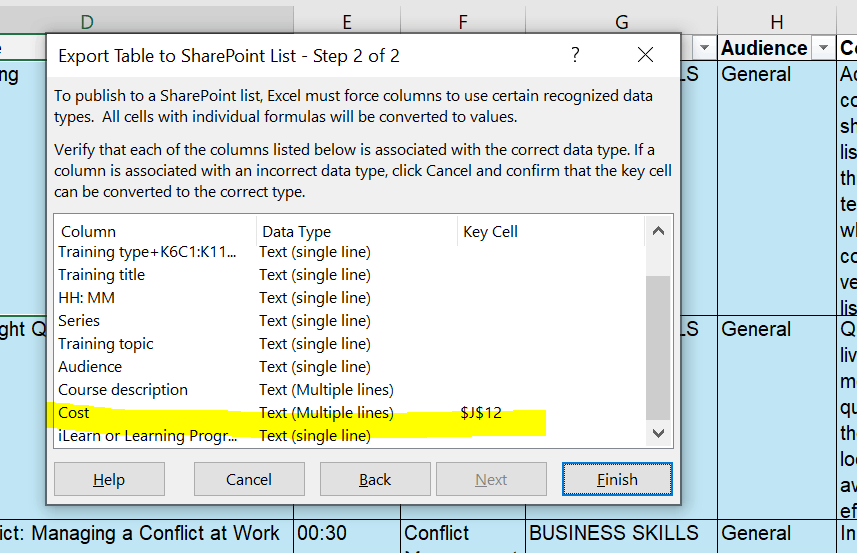Select column G header in spreadsheet

click(621, 22)
